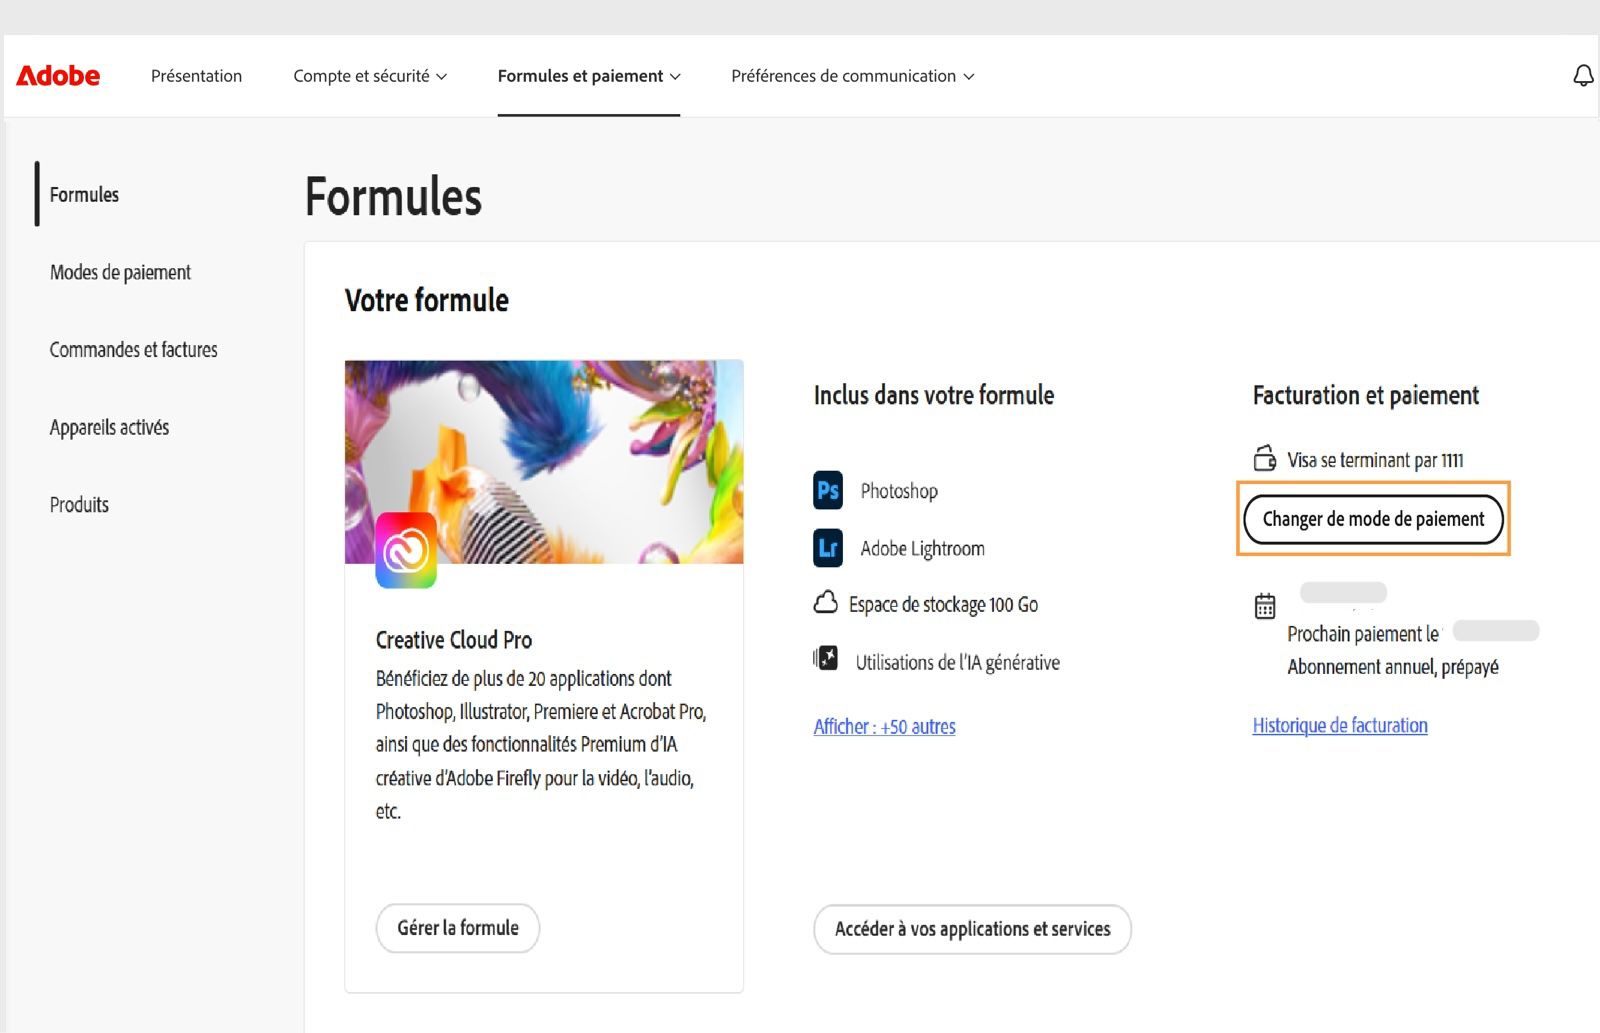Viewport: 1600px width, 1033px height.
Task: Click the Visa card wallet icon
Action: (x=1265, y=458)
